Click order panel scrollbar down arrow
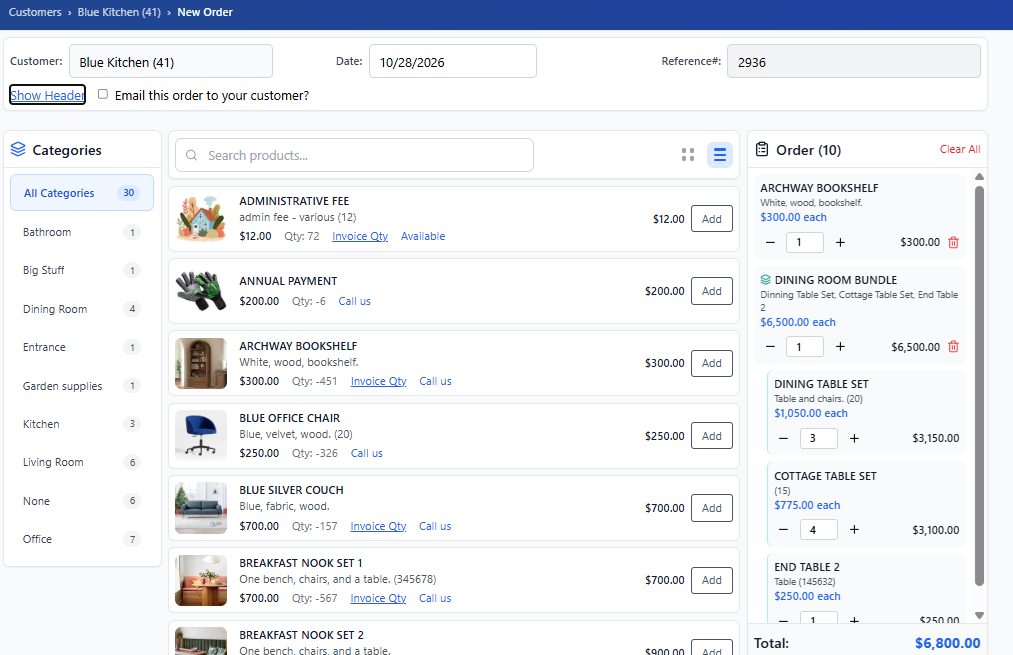The image size is (1013, 655). pyautogui.click(x=979, y=616)
